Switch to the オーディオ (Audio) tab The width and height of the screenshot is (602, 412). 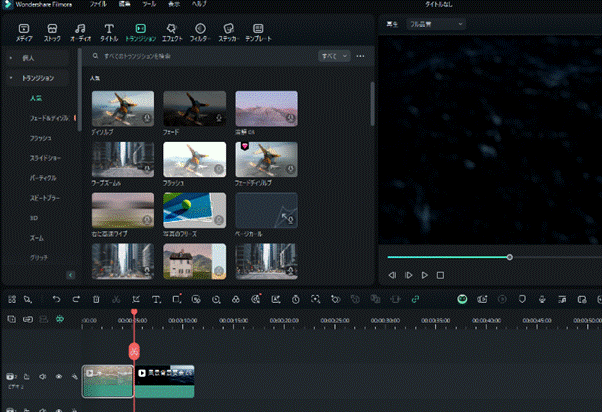pos(80,33)
